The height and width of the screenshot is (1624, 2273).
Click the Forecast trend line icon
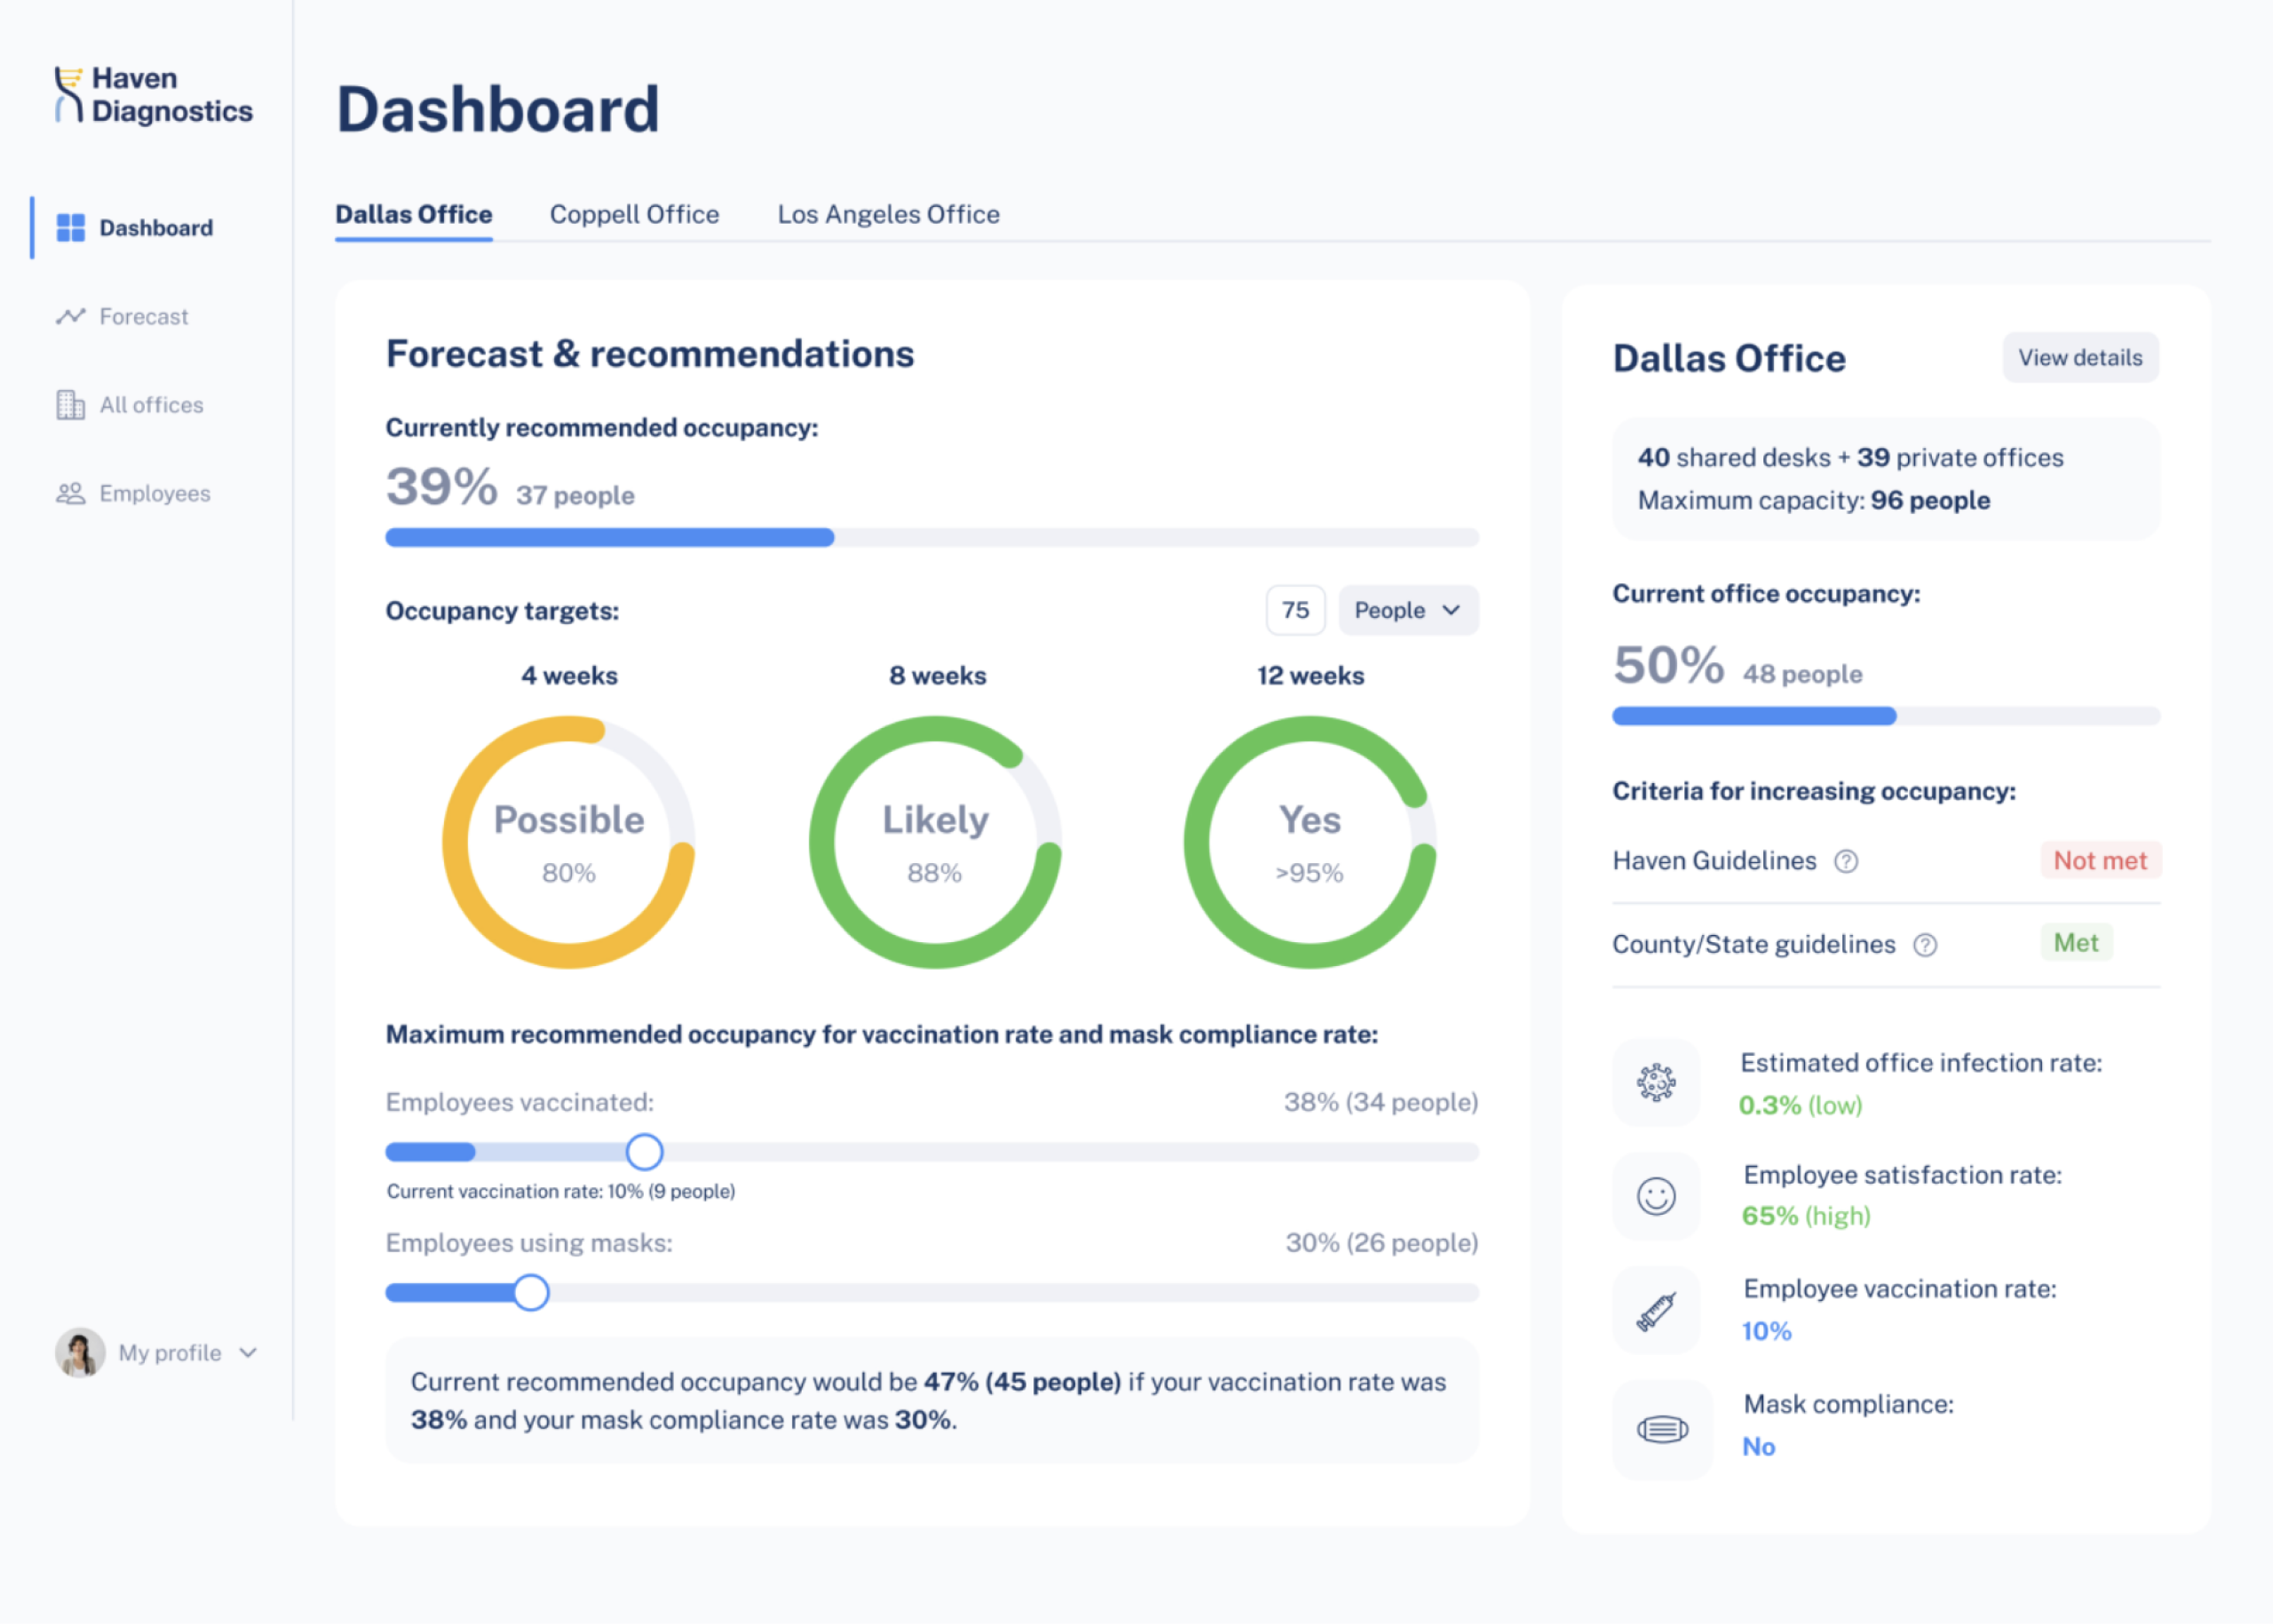(x=70, y=316)
